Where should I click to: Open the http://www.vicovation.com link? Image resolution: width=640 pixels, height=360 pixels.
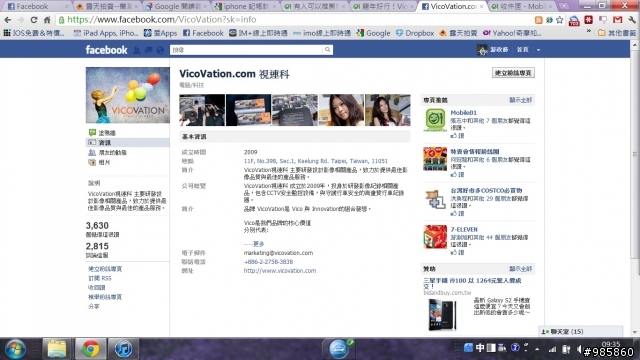tap(280, 271)
